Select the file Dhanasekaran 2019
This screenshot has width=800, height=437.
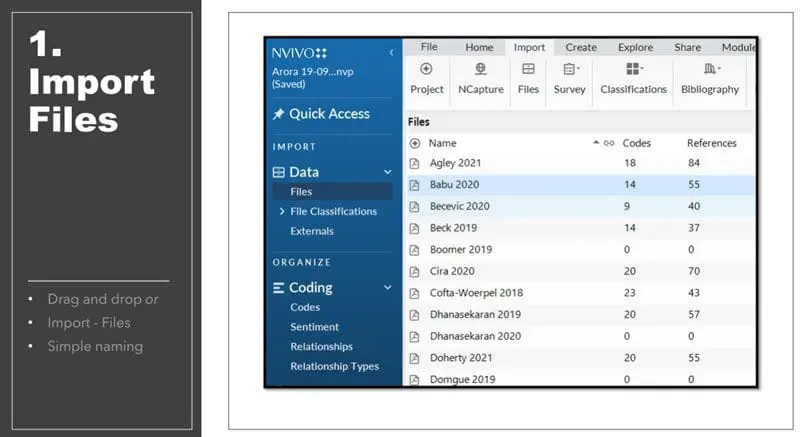(x=475, y=315)
